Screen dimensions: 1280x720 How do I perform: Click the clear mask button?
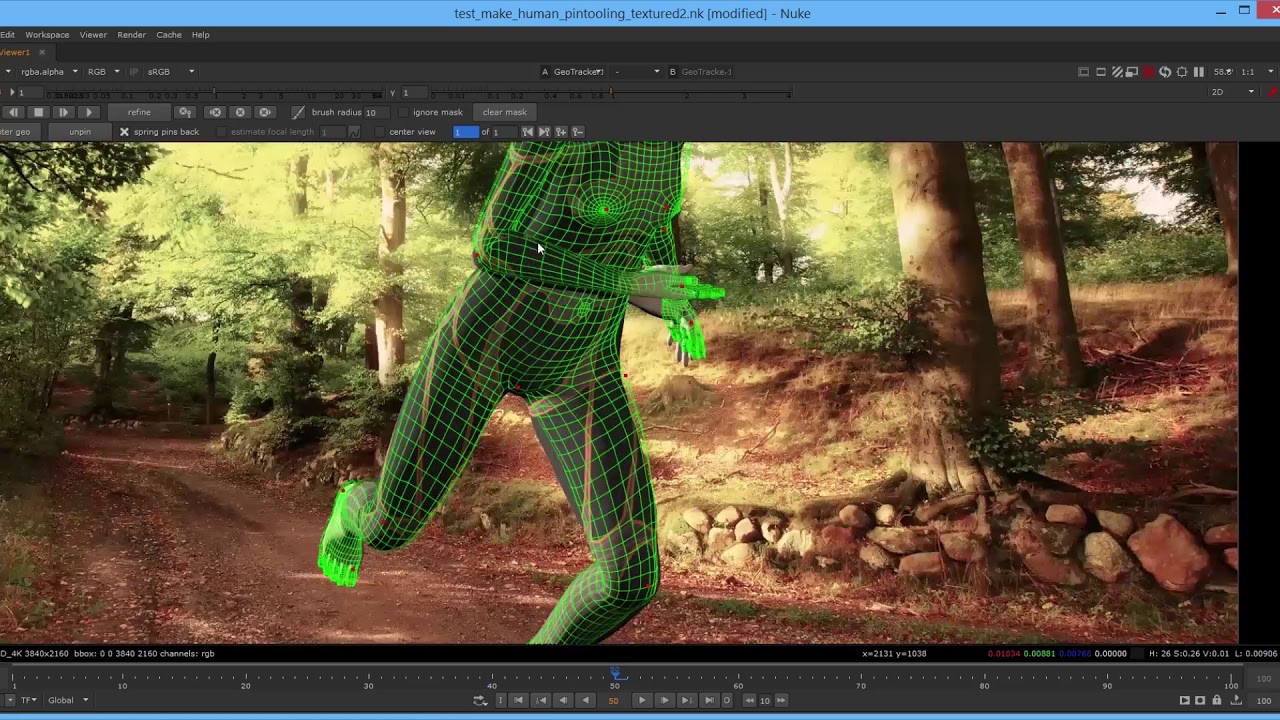pyautogui.click(x=504, y=112)
